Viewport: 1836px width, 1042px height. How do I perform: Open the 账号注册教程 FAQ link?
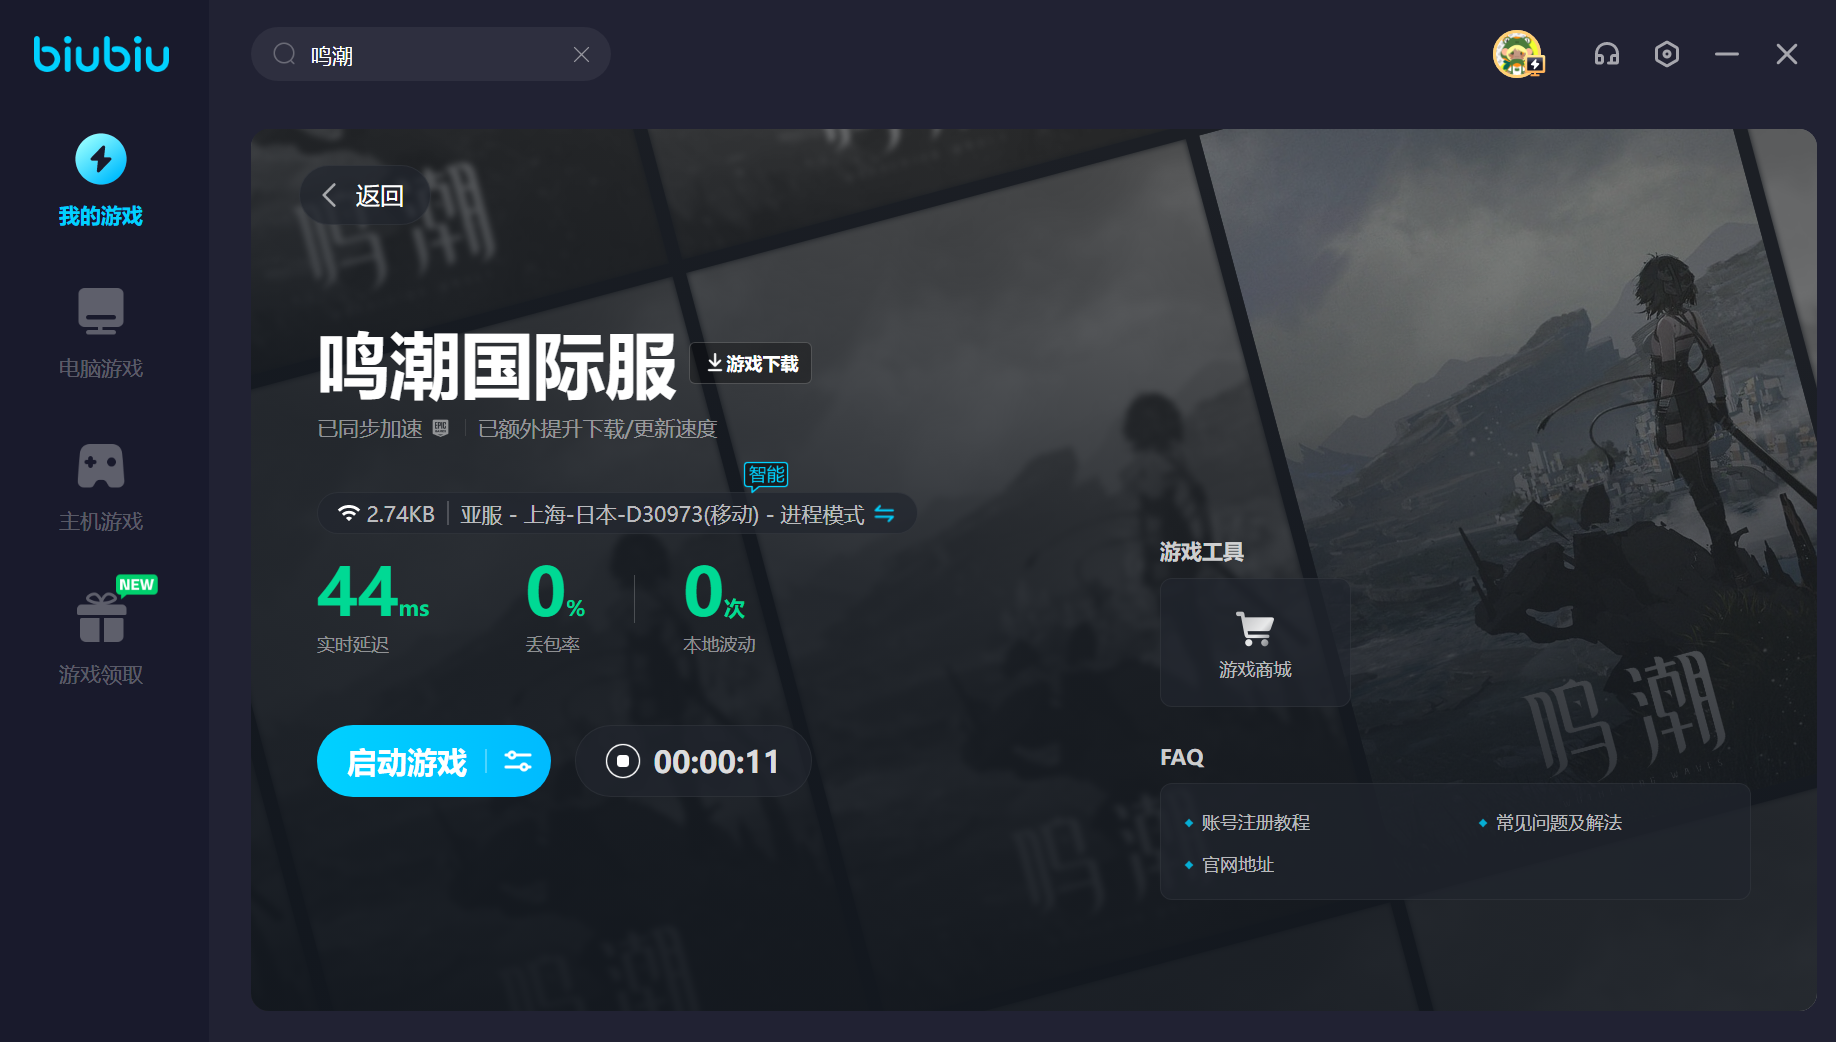[1255, 823]
